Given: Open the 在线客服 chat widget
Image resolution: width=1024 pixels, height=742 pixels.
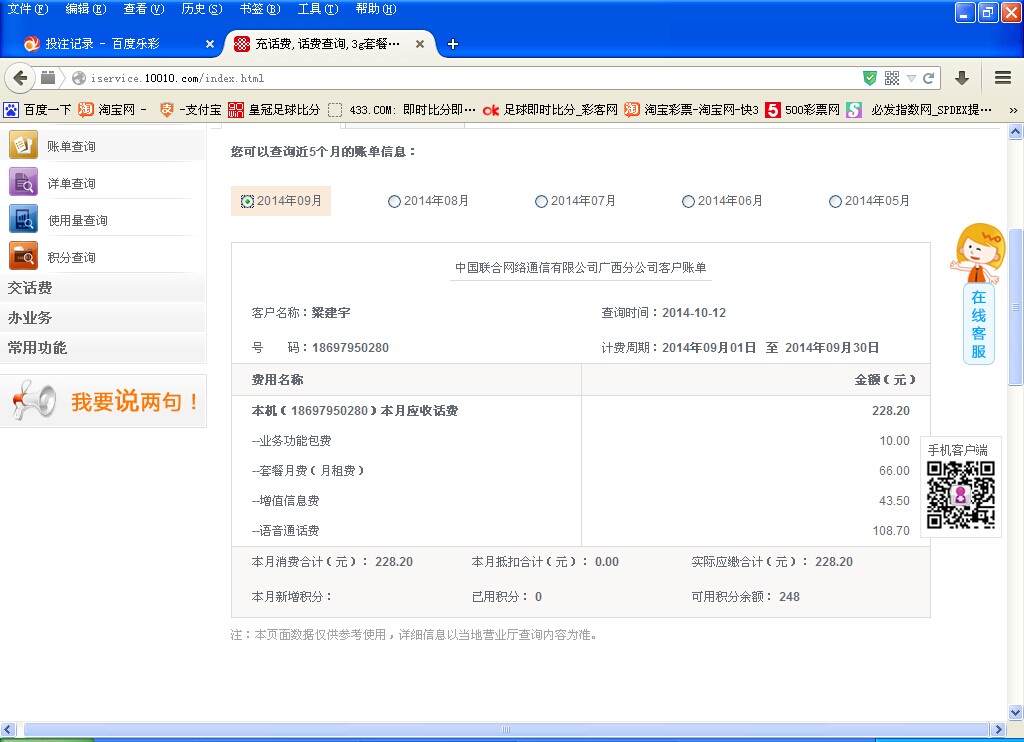Looking at the screenshot, I should (978, 323).
